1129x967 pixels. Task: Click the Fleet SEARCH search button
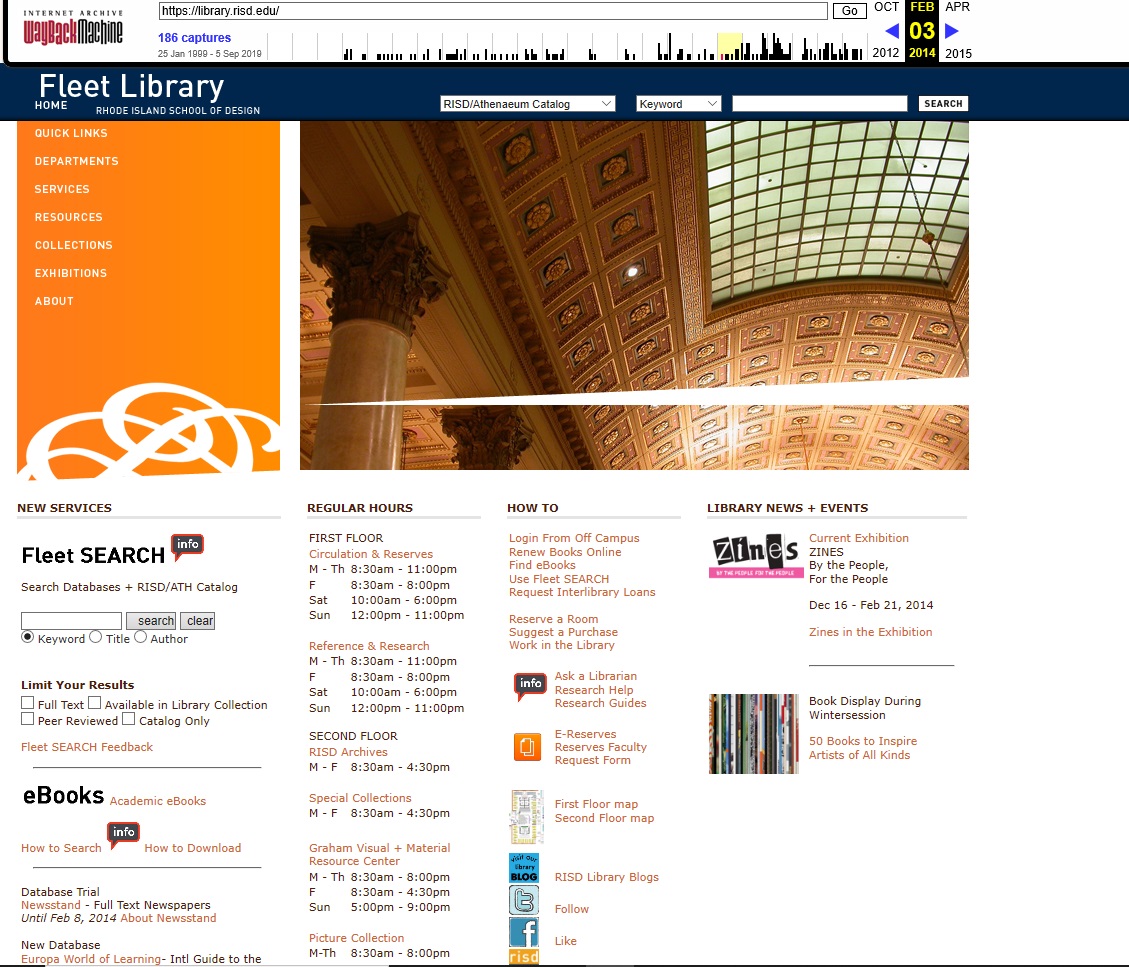151,621
